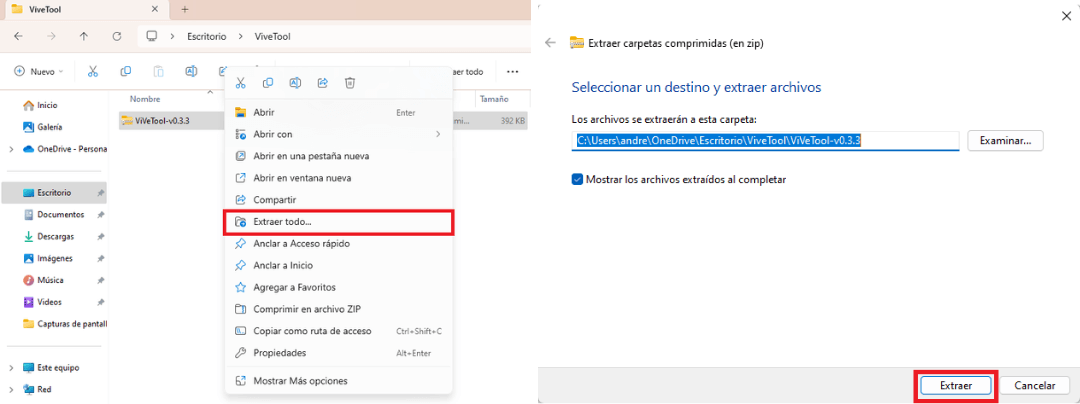Click the Delete trash icon in context menu
Image resolution: width=1080 pixels, height=404 pixels.
(x=350, y=83)
